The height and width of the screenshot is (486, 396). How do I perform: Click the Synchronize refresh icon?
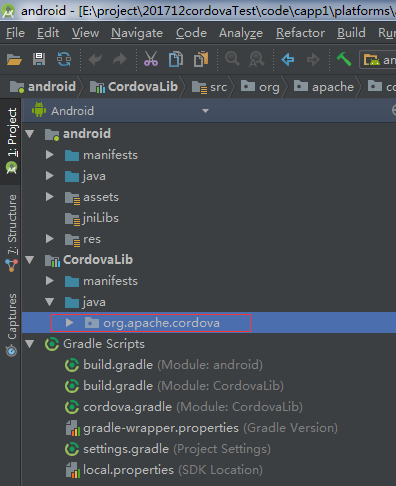64,59
